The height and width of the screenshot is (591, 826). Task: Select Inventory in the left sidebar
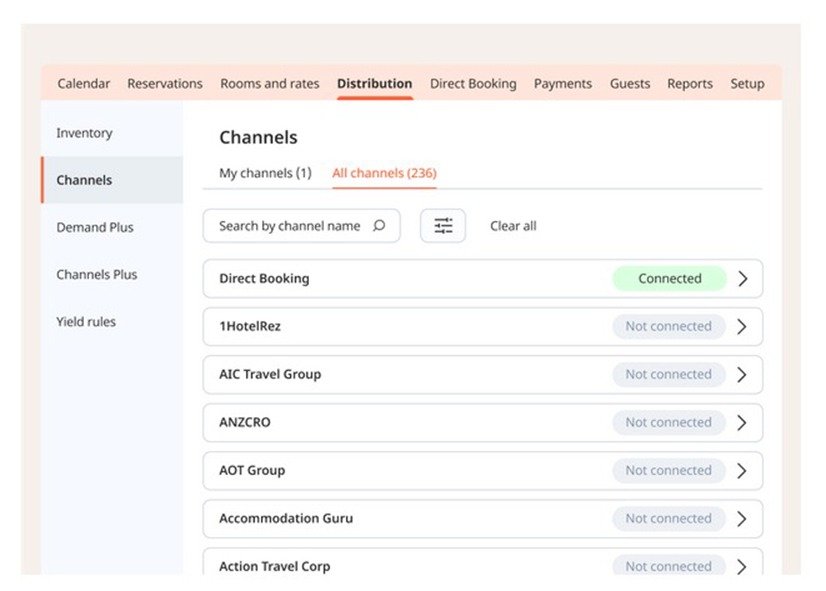pyautogui.click(x=84, y=132)
